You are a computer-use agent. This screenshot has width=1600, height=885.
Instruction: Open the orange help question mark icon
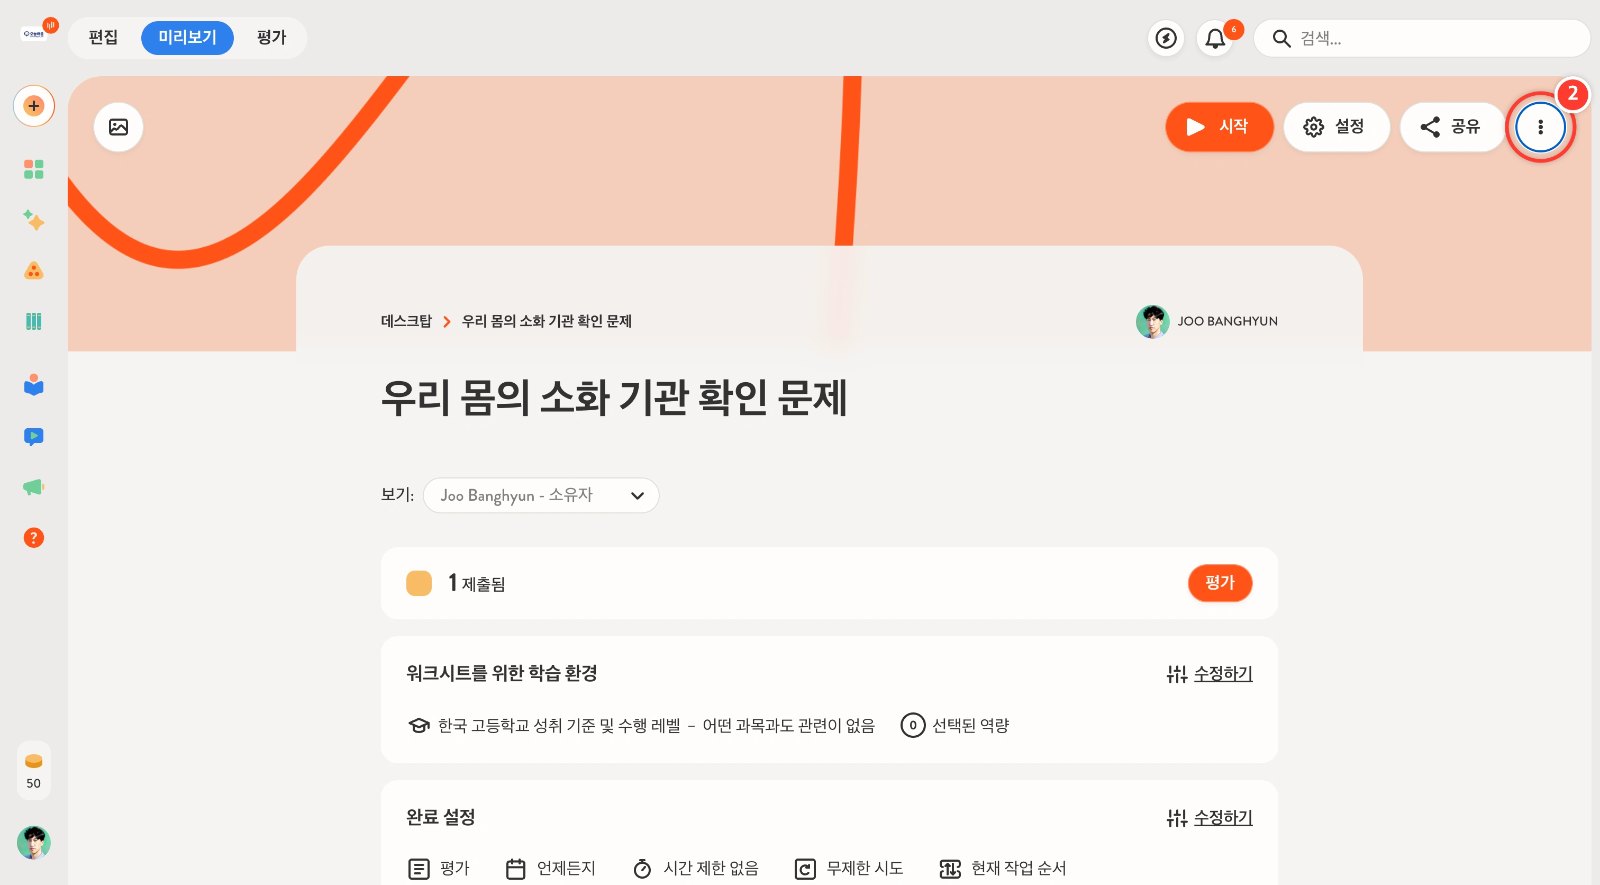tap(34, 538)
